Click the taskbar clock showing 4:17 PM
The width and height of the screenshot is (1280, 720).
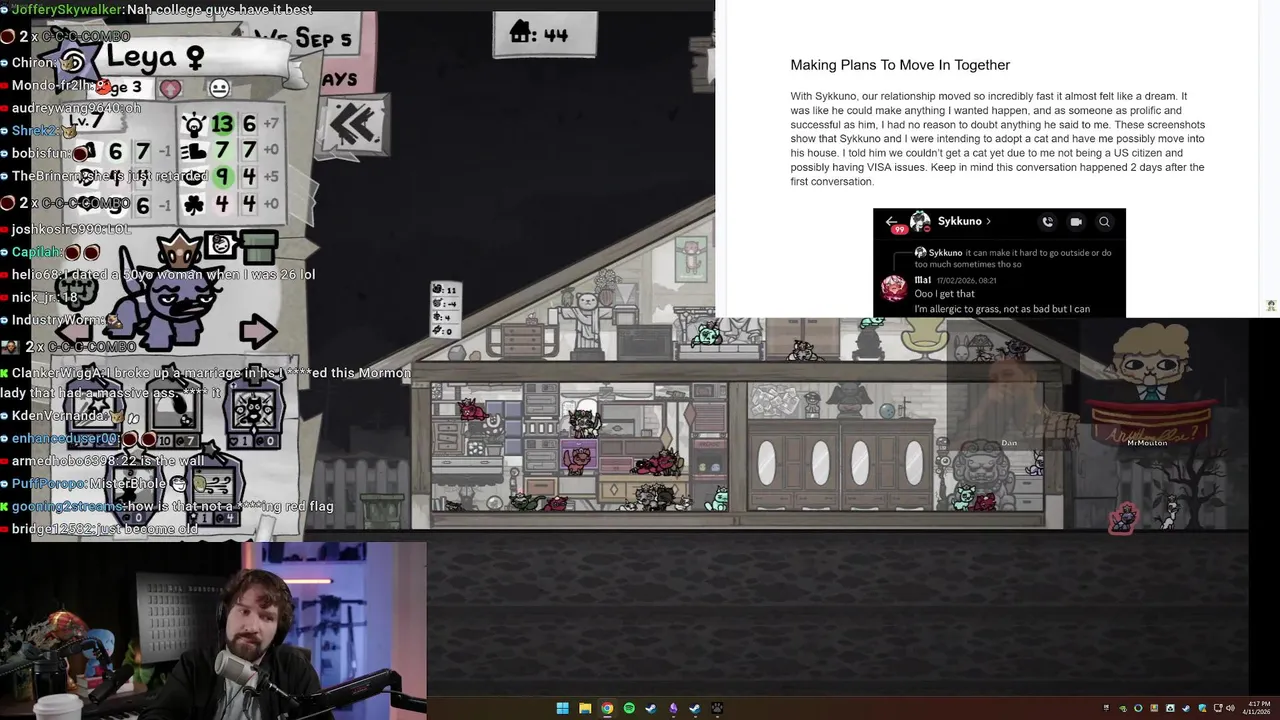tap(1256, 709)
